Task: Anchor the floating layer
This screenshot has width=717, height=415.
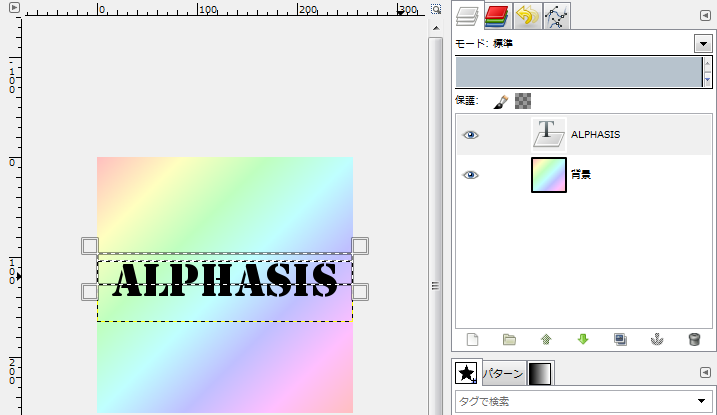Action: pos(657,340)
